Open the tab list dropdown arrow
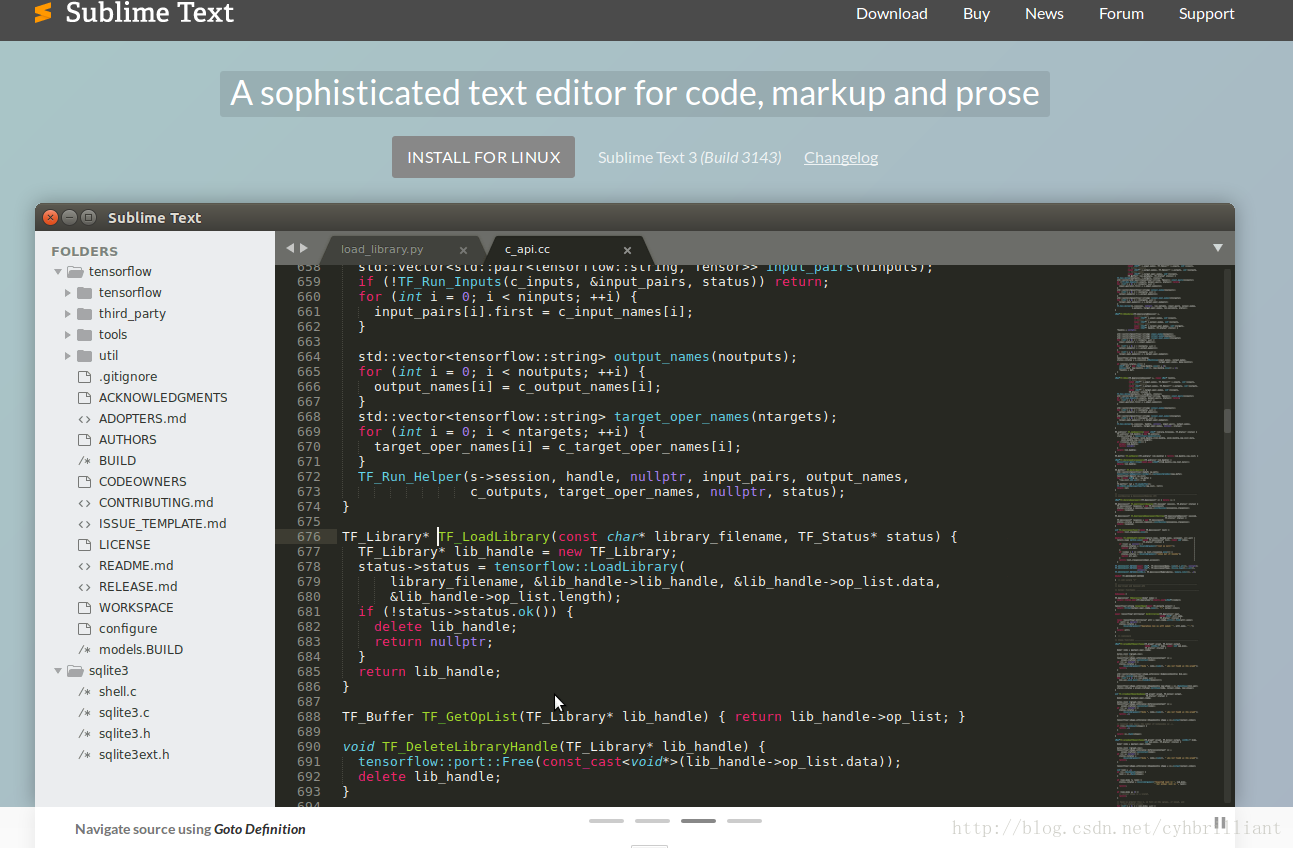This screenshot has width=1293, height=848. pyautogui.click(x=1218, y=247)
